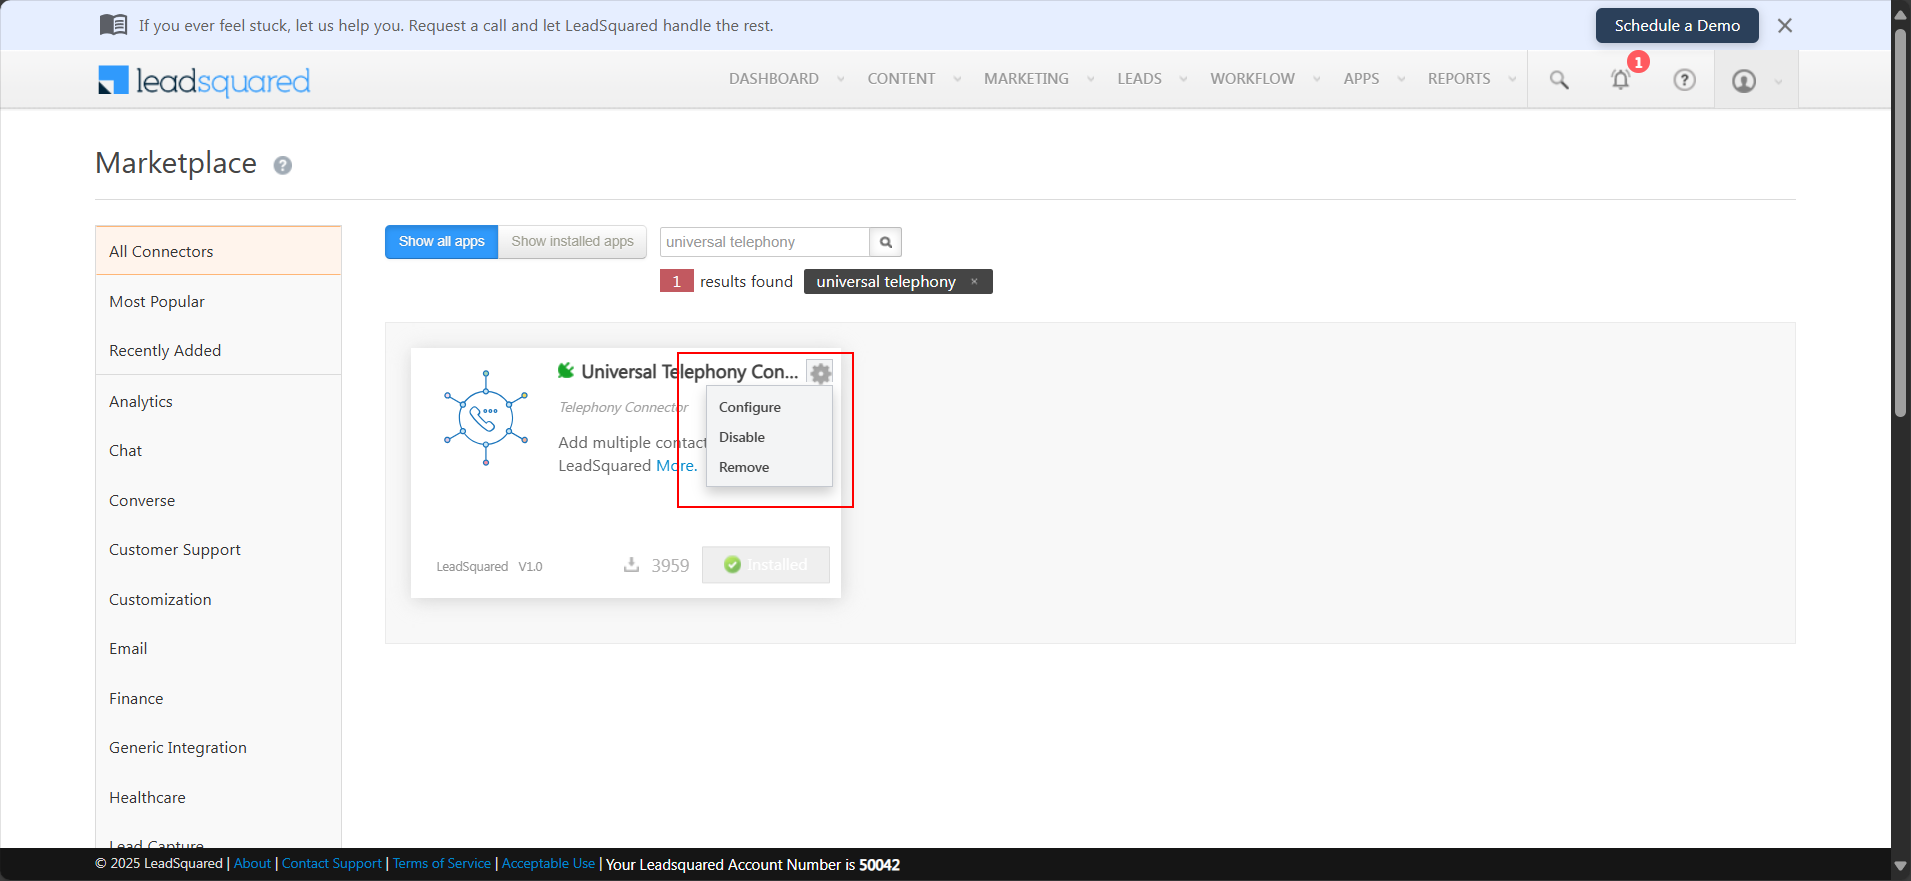Open the Acceptable Use footer link
This screenshot has height=881, width=1911.
point(548,864)
